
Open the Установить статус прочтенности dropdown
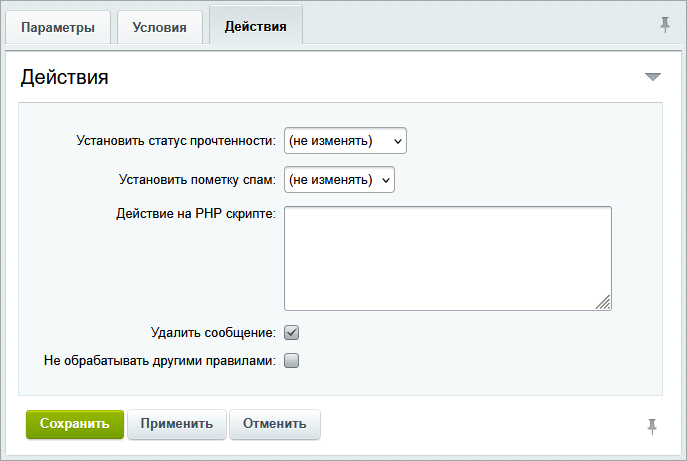(x=345, y=141)
